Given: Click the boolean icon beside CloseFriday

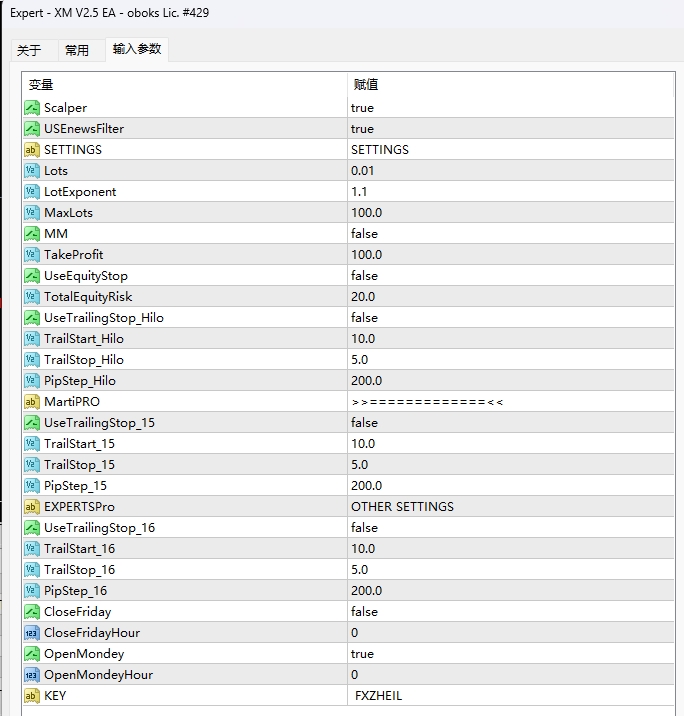Looking at the screenshot, I should click(32, 612).
